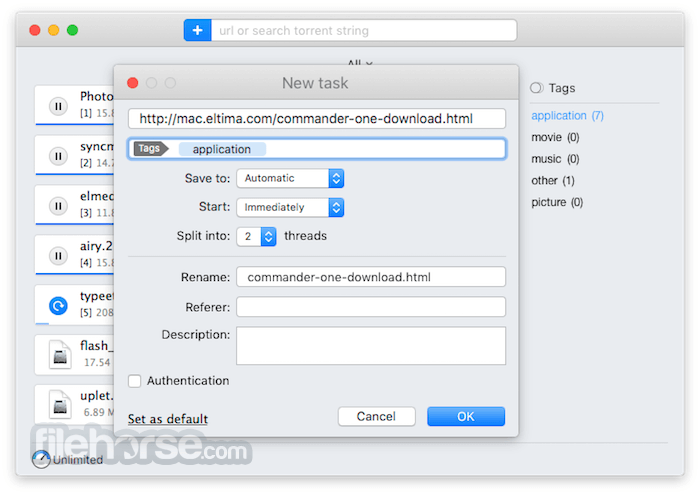Select the application (7) tag
This screenshot has height=495, width=700.
click(x=567, y=116)
